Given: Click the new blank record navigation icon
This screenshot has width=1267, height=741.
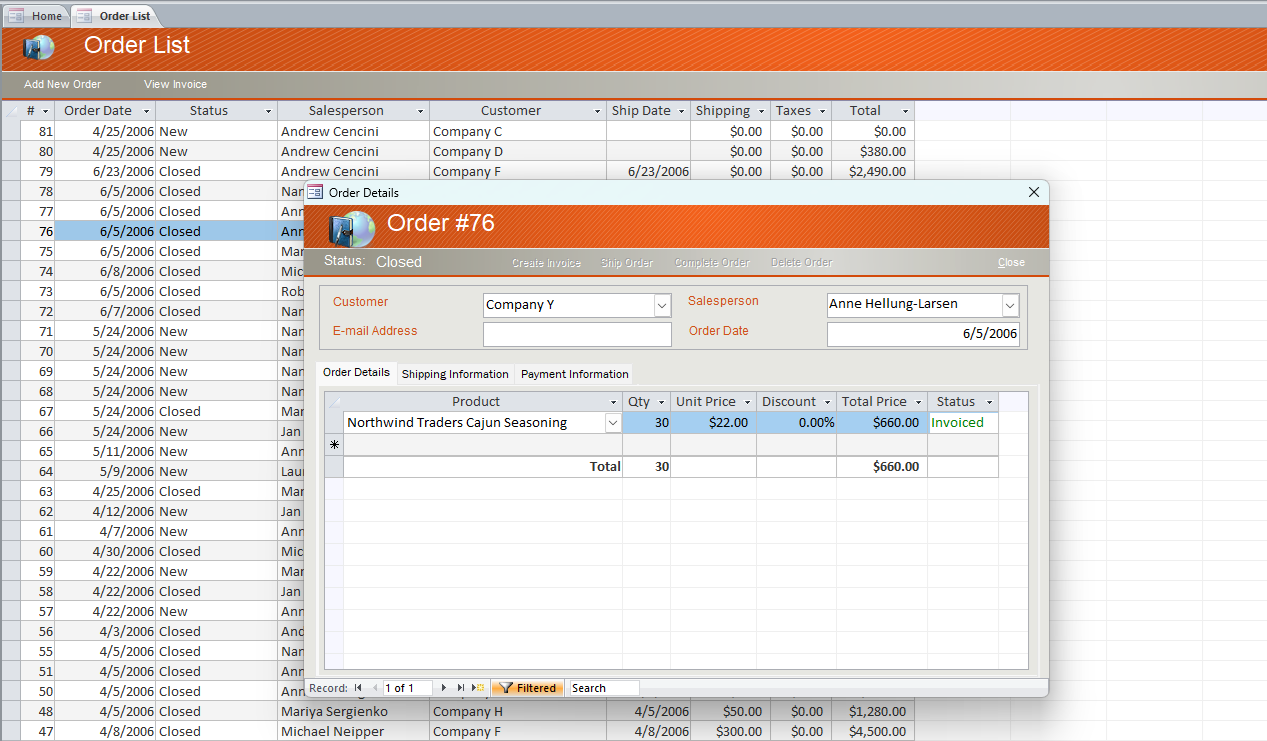Looking at the screenshot, I should [x=478, y=688].
